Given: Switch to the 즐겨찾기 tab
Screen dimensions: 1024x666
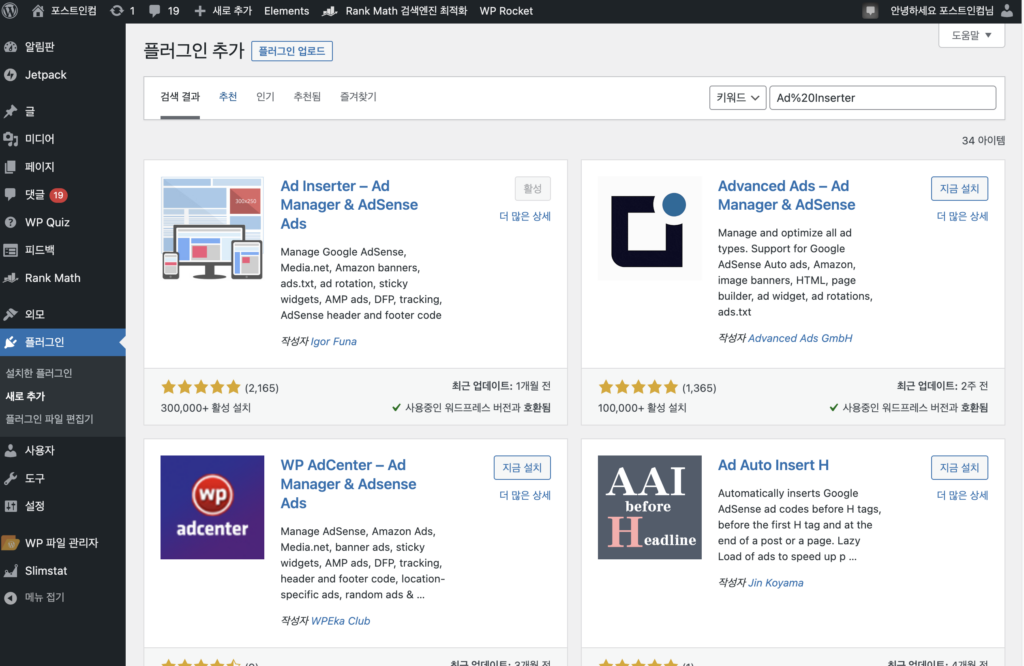Looking at the screenshot, I should [358, 97].
